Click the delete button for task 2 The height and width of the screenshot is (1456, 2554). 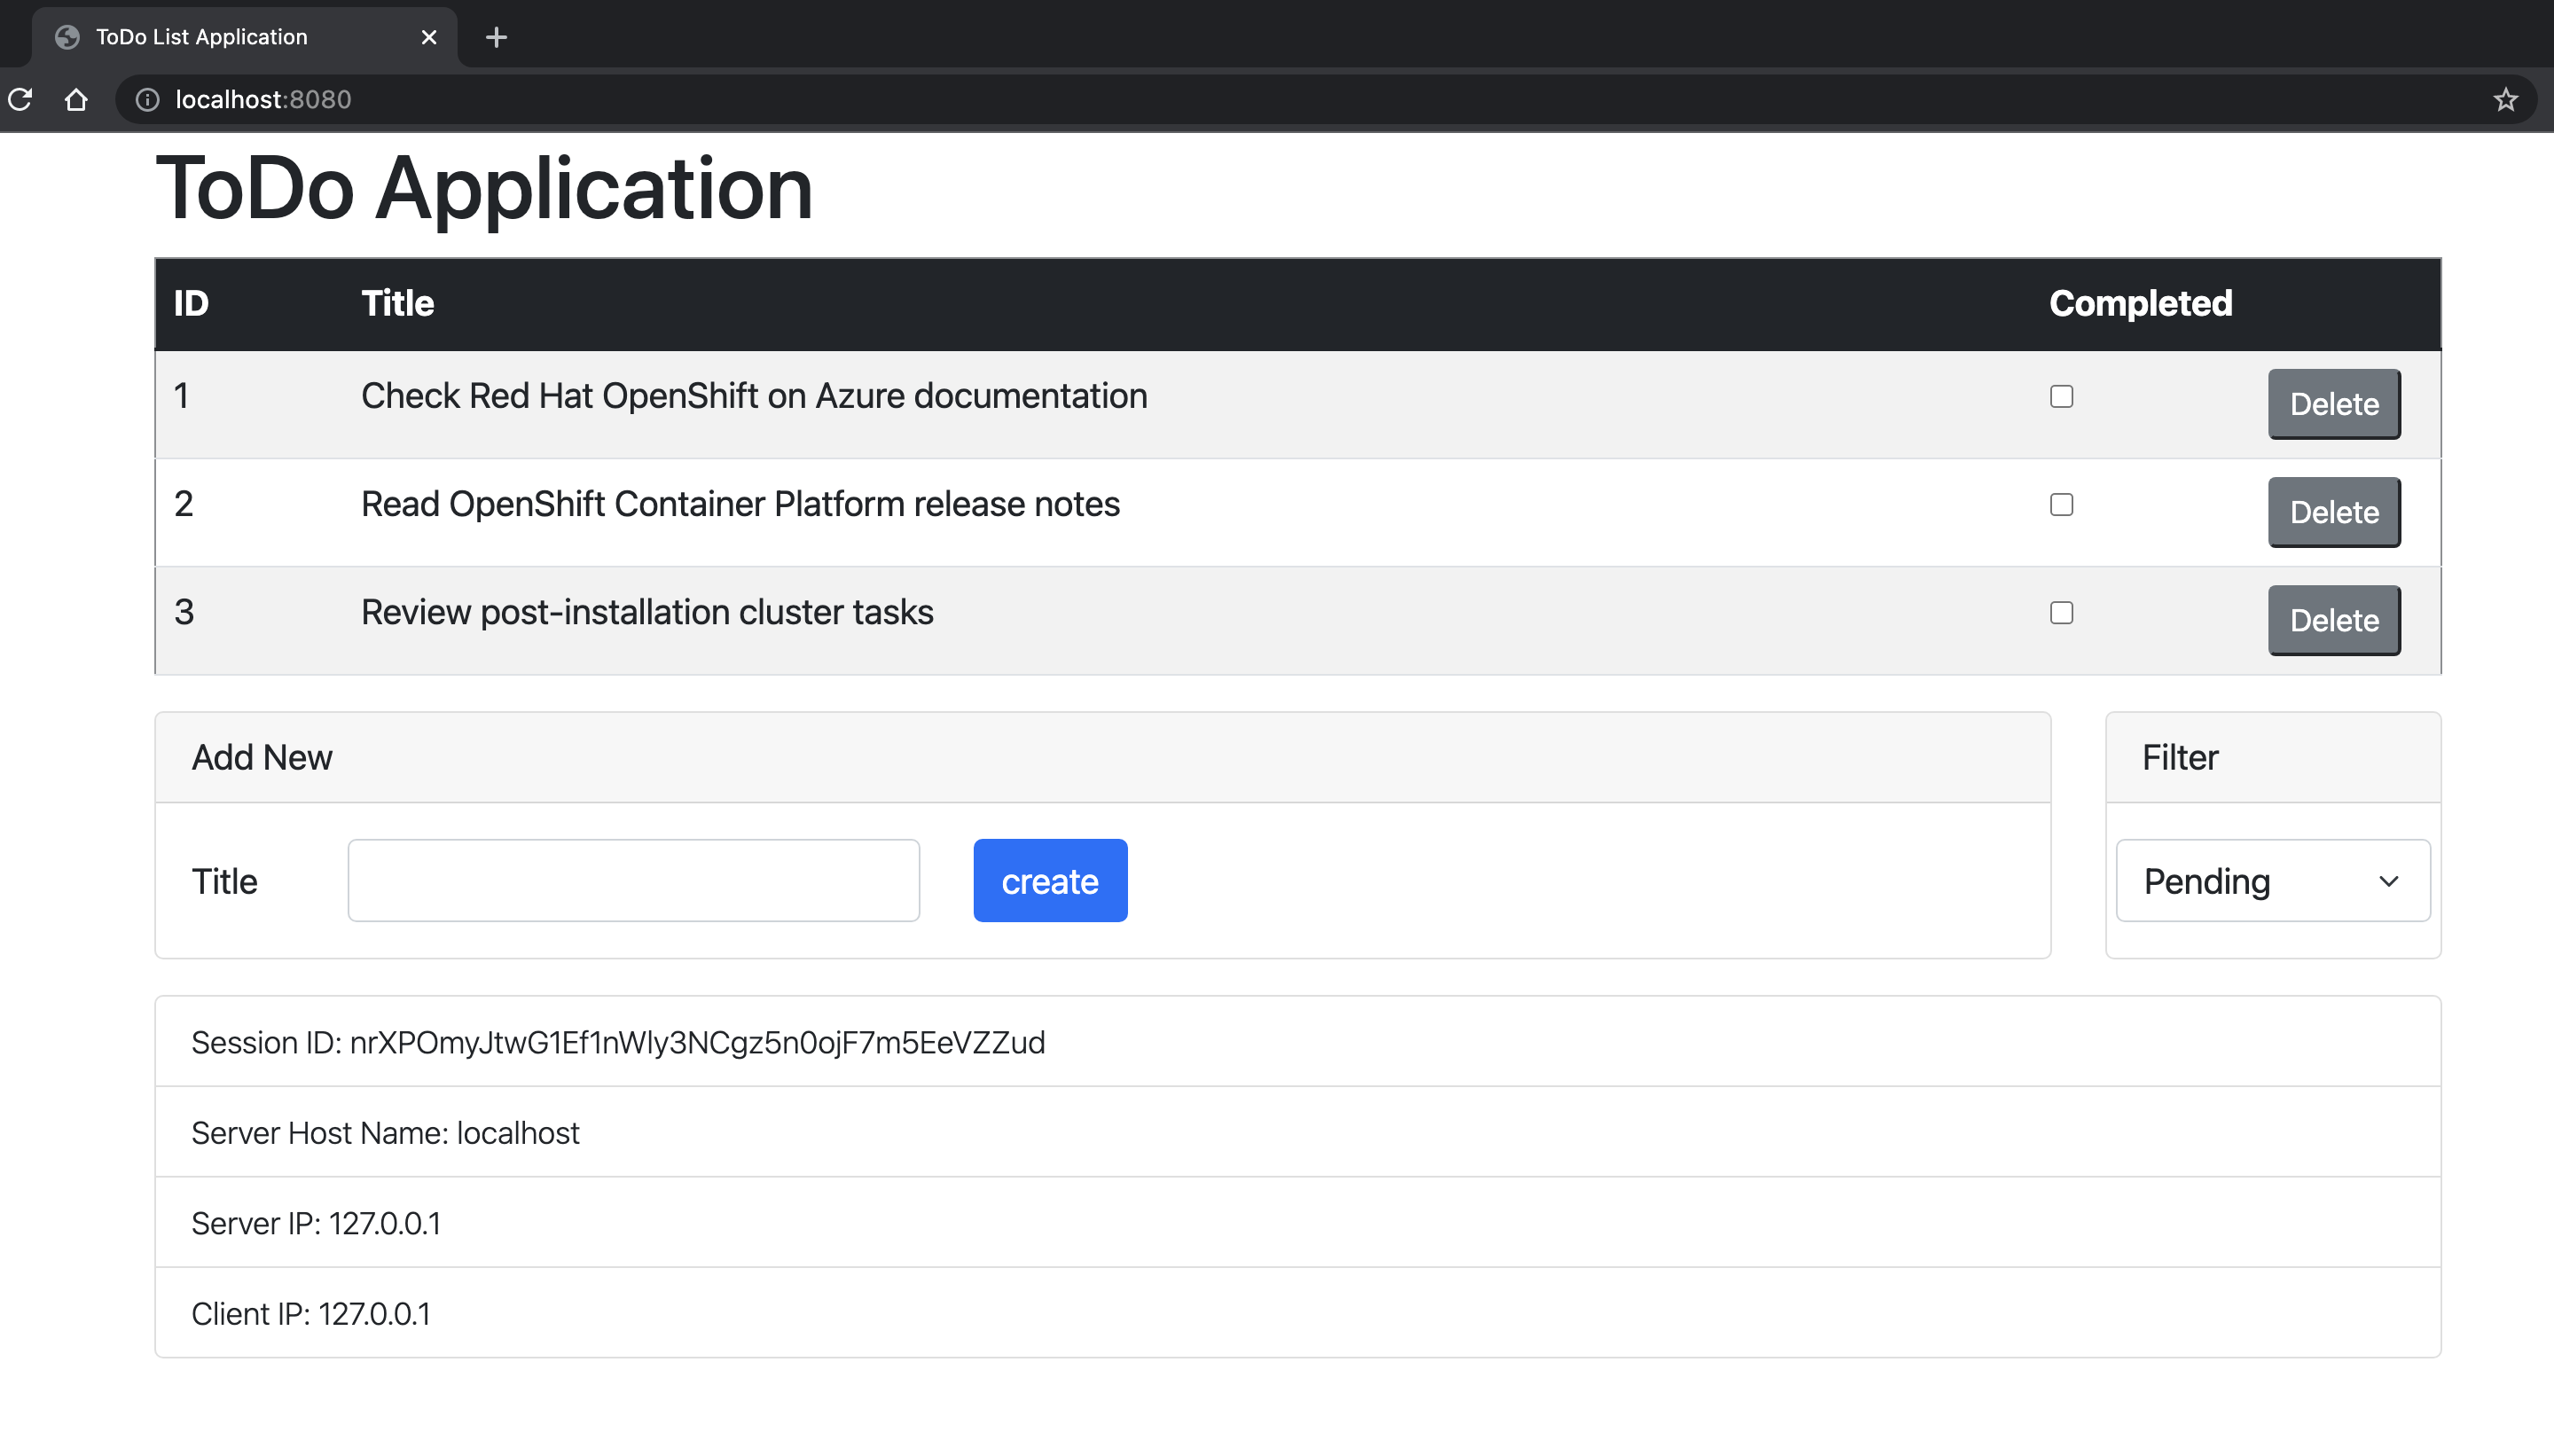tap(2333, 511)
